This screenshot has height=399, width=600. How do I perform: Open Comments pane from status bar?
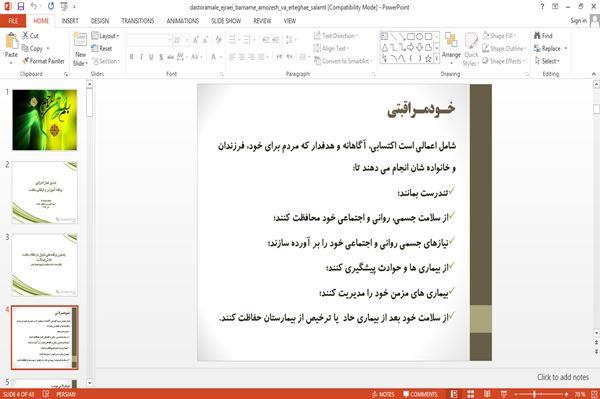point(420,394)
